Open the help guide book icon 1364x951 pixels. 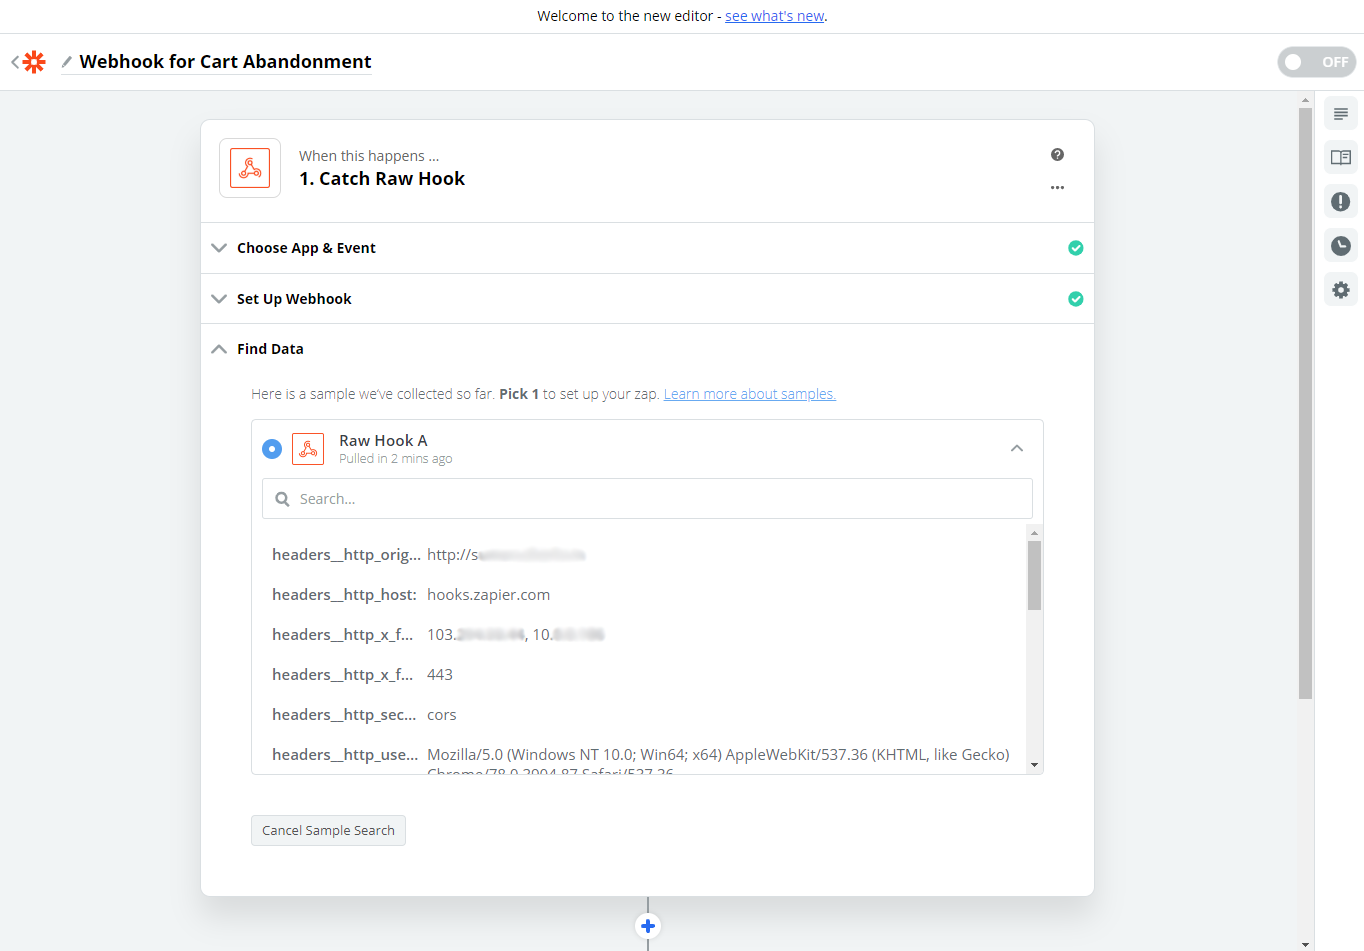point(1341,158)
